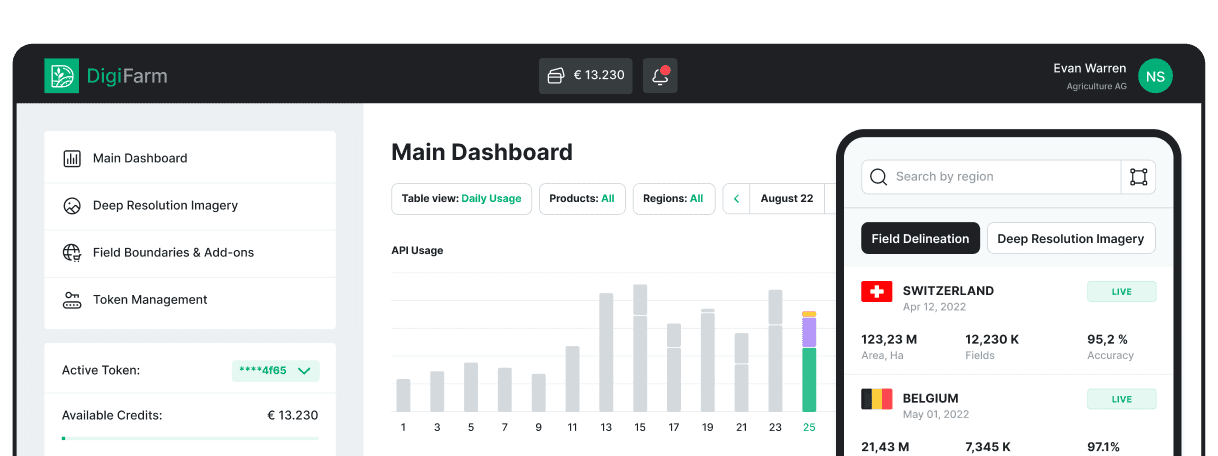Click Switzerland's 123,23 M area value

[889, 339]
